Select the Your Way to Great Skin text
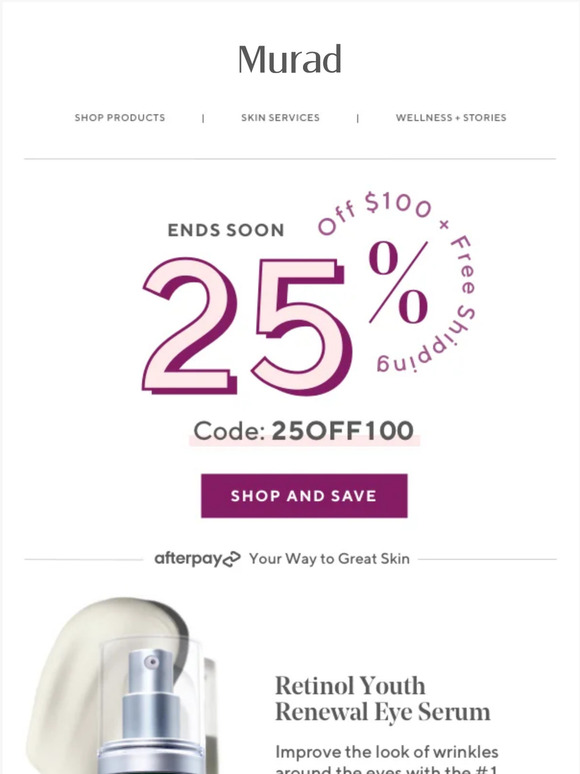This screenshot has width=580, height=774. click(x=329, y=559)
